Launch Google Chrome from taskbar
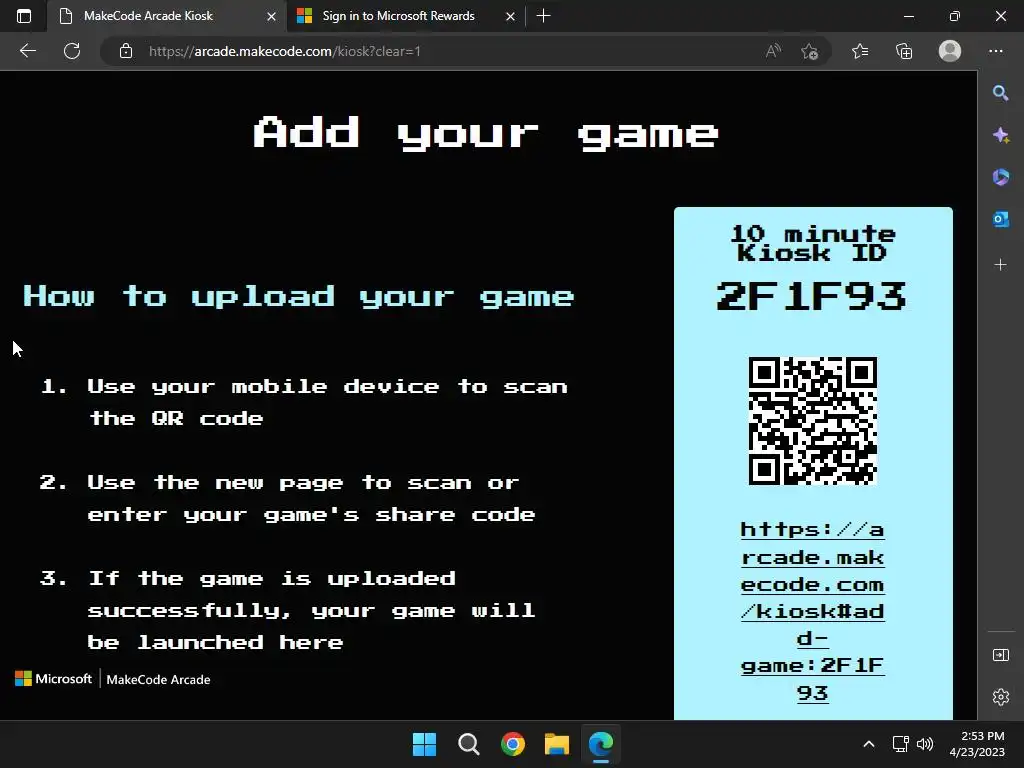 [513, 744]
